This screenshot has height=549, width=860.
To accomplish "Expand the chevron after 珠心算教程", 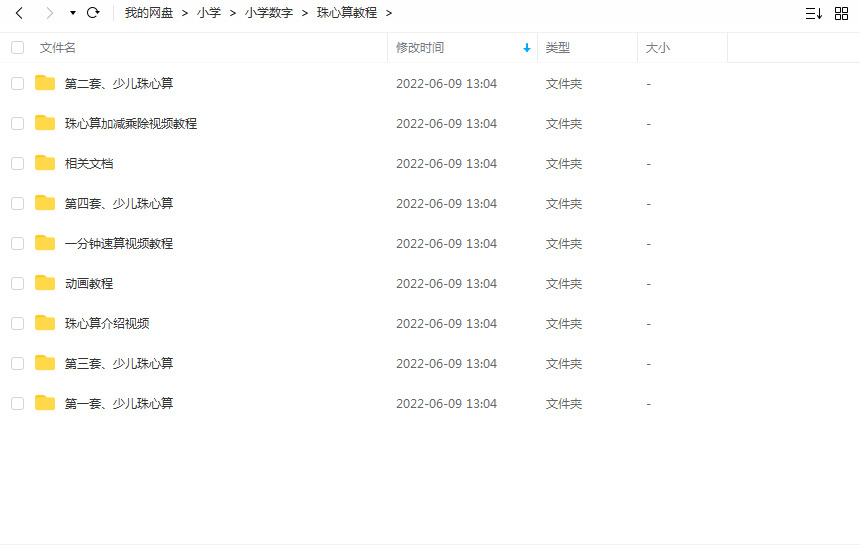I will pos(389,13).
